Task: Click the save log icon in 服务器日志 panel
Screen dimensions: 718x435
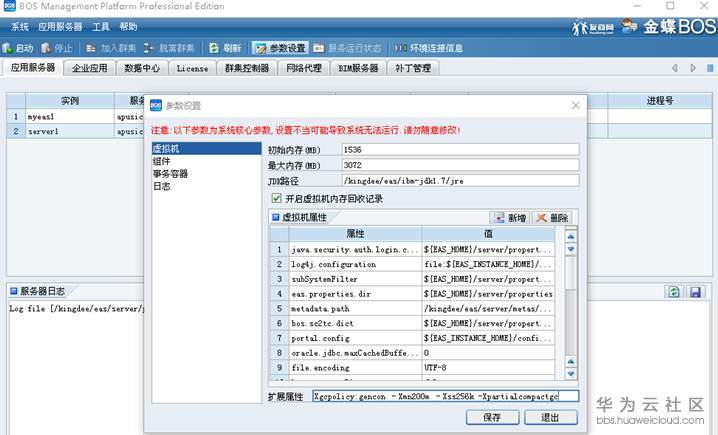Action: [695, 292]
